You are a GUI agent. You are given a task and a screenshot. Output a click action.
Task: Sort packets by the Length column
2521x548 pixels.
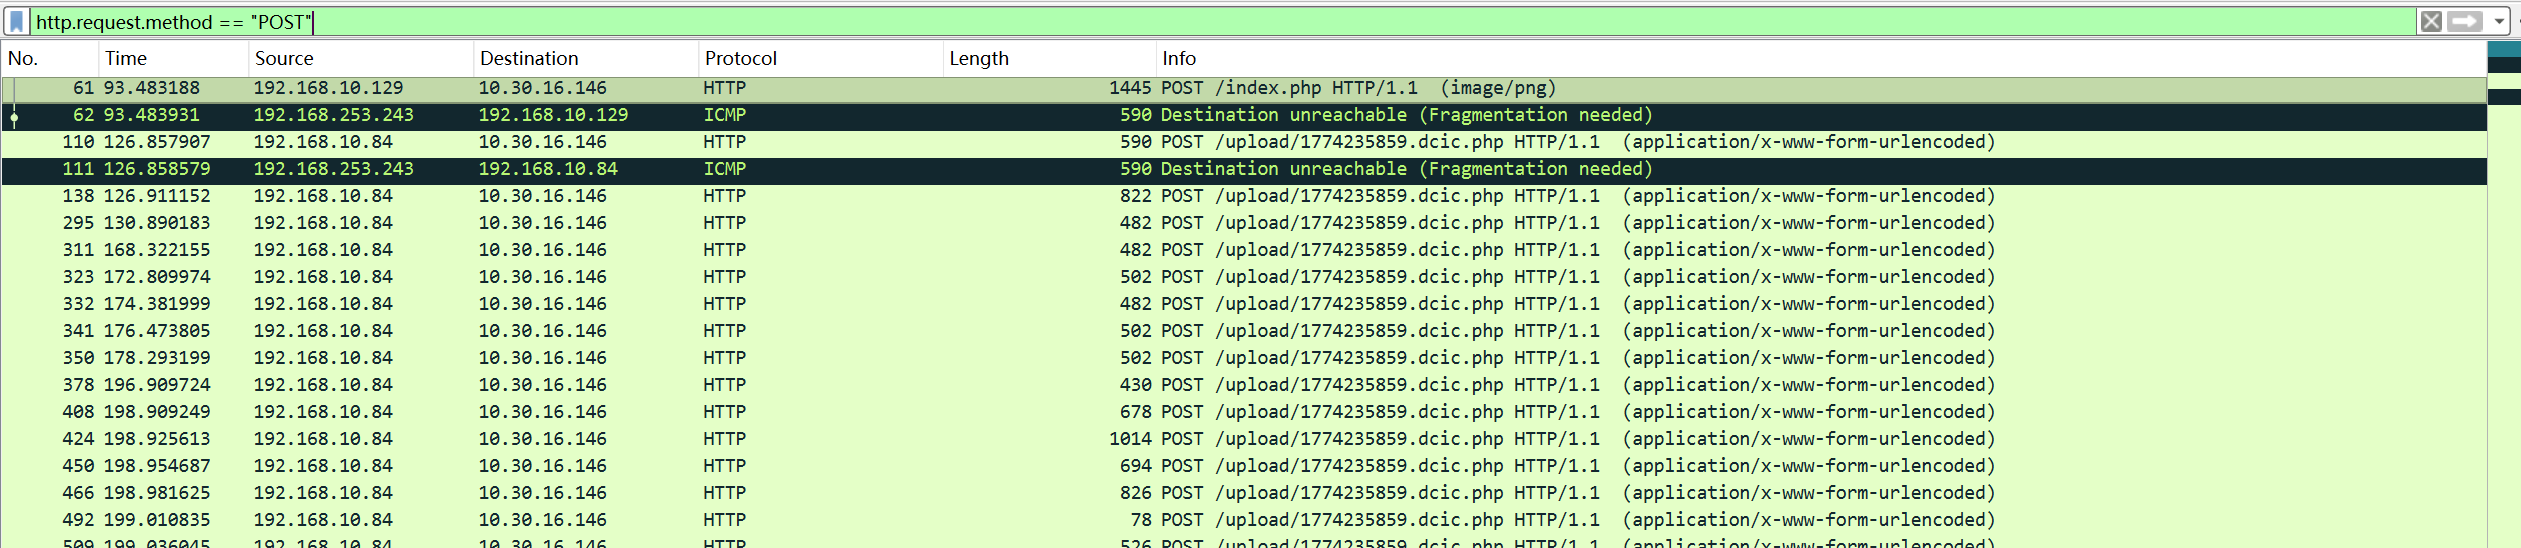pyautogui.click(x=1049, y=58)
